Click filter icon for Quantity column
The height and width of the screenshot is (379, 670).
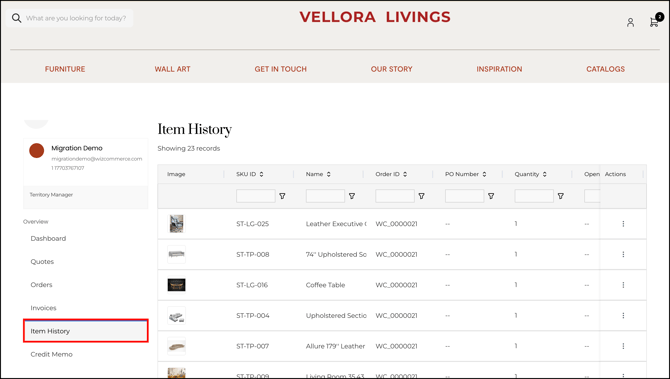click(561, 196)
